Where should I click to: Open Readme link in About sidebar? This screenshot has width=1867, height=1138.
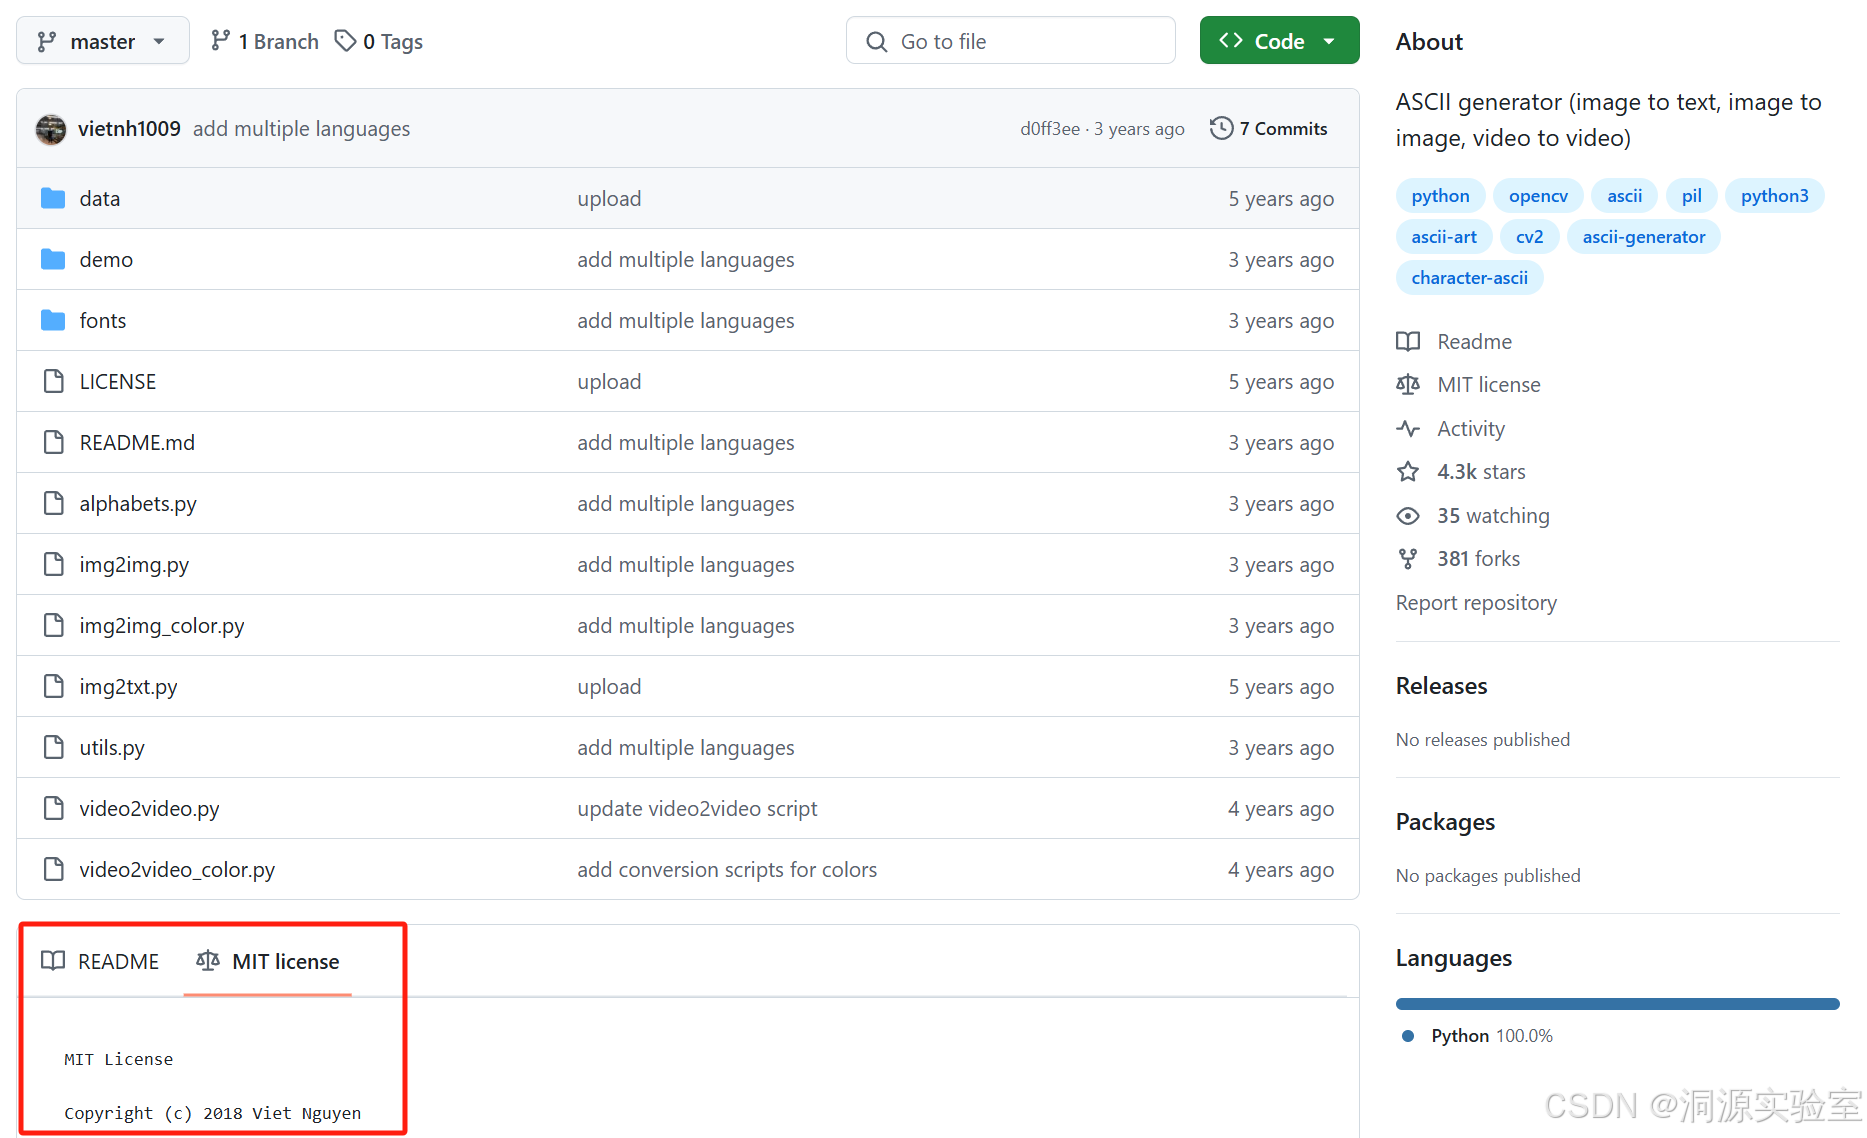1455,342
